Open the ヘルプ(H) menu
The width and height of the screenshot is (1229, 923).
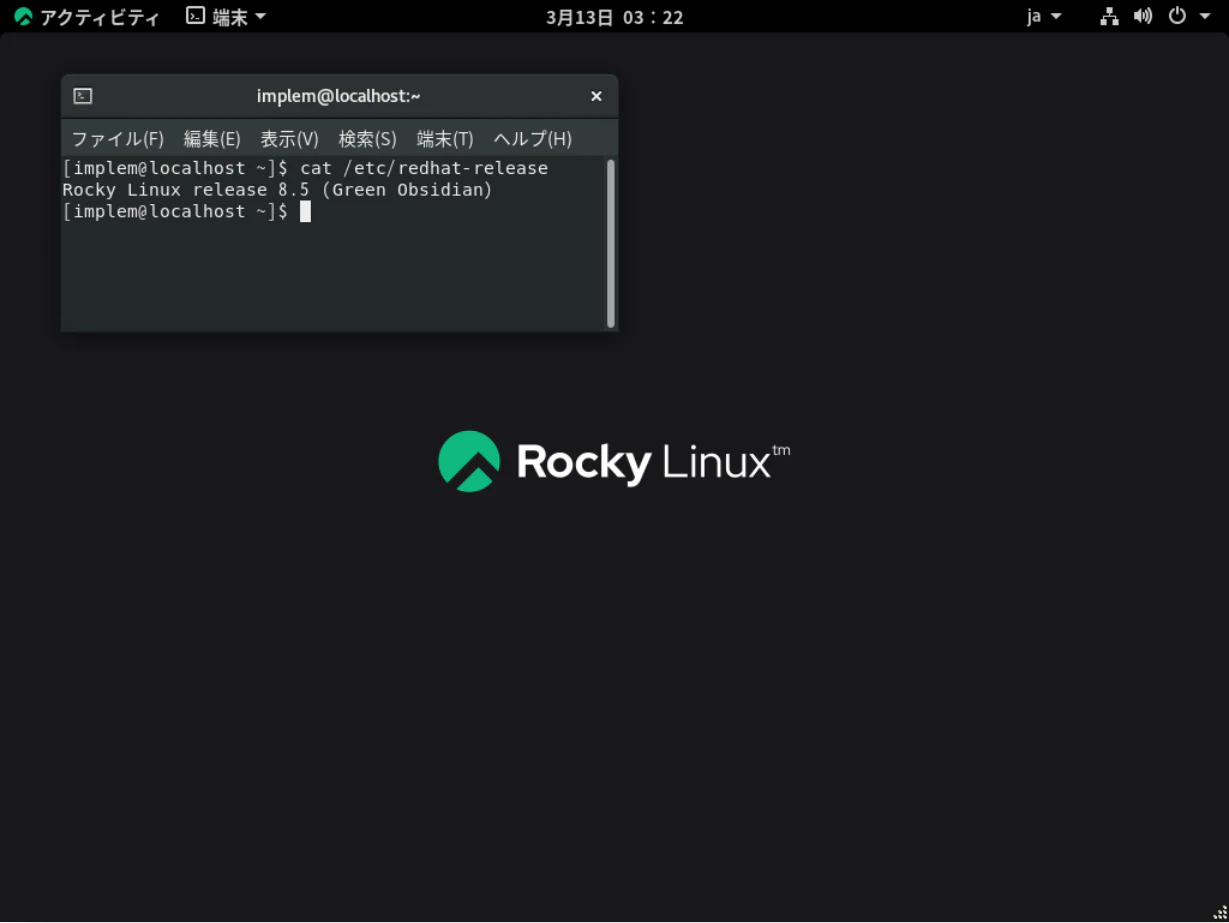533,139
